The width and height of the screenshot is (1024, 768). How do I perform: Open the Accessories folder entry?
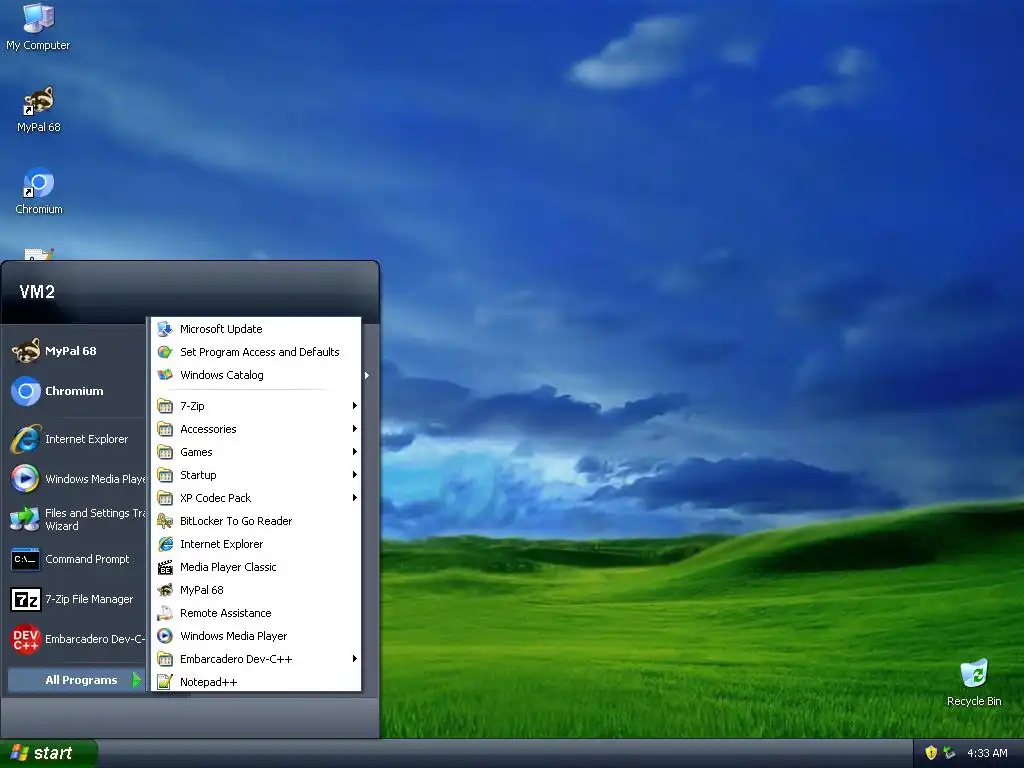click(x=256, y=429)
